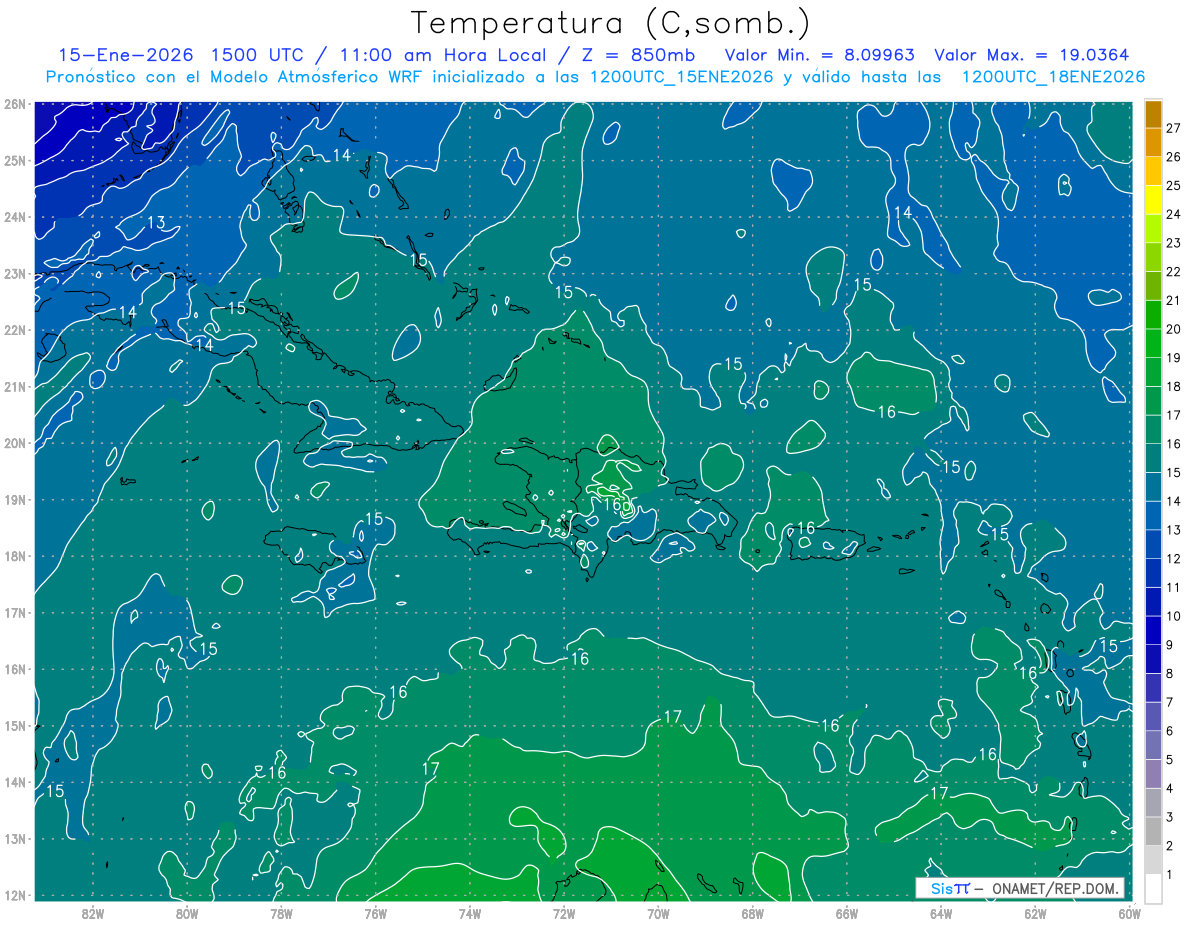This screenshot has width=1200, height=927.
Task: Click the 23N latitude axis label
Action: [14, 274]
